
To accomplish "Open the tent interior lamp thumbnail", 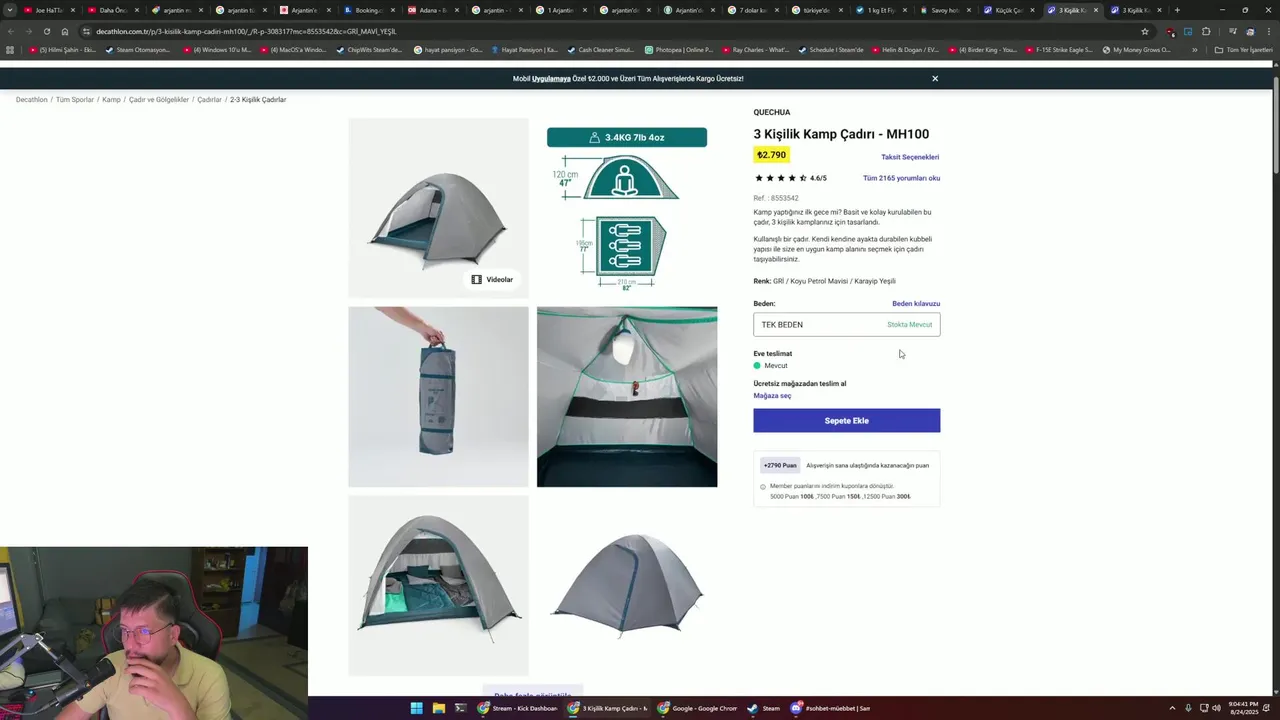I will pyautogui.click(x=627, y=397).
